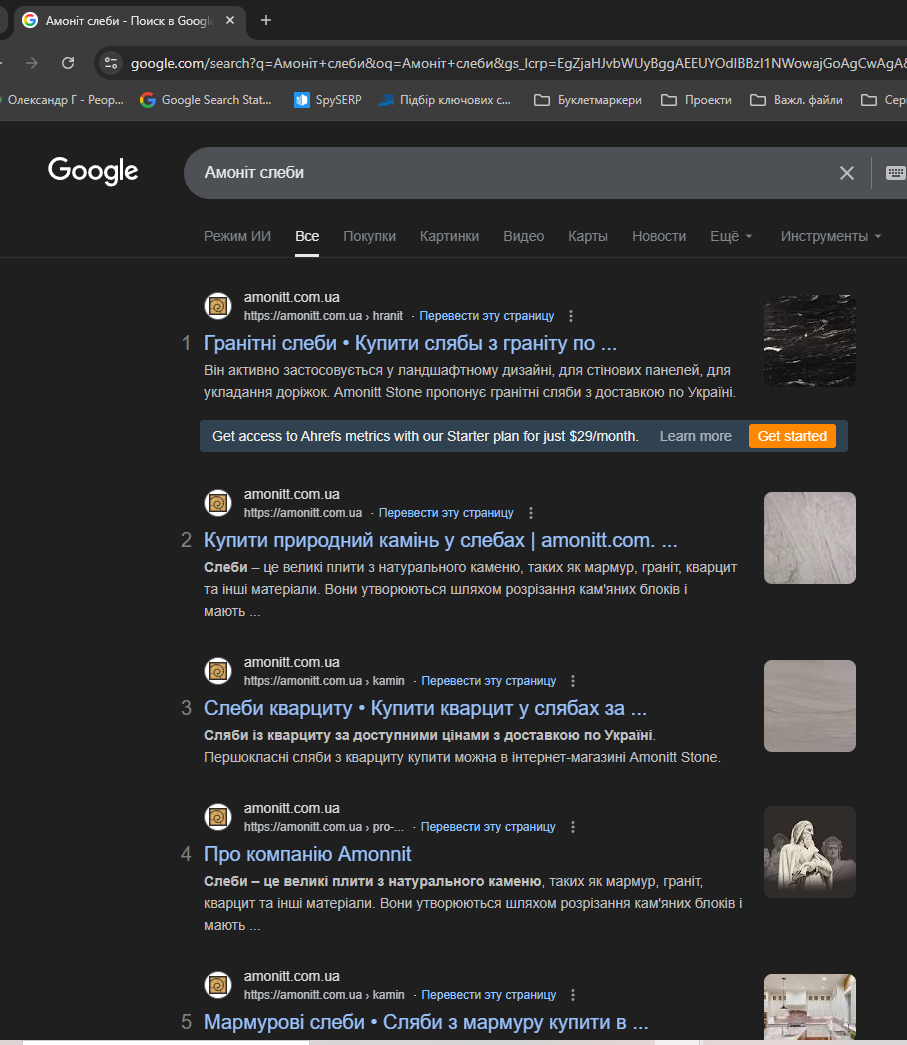
Task: Open black granite thumbnail image
Action: click(x=810, y=341)
